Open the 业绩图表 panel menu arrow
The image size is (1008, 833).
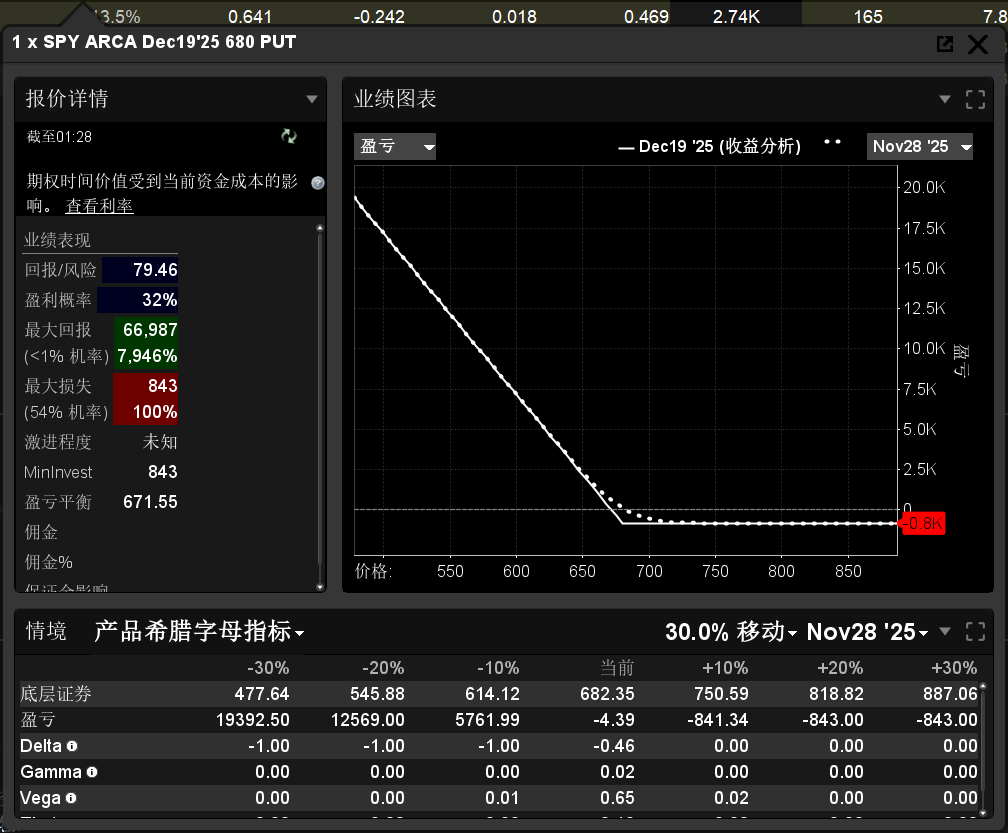click(945, 99)
